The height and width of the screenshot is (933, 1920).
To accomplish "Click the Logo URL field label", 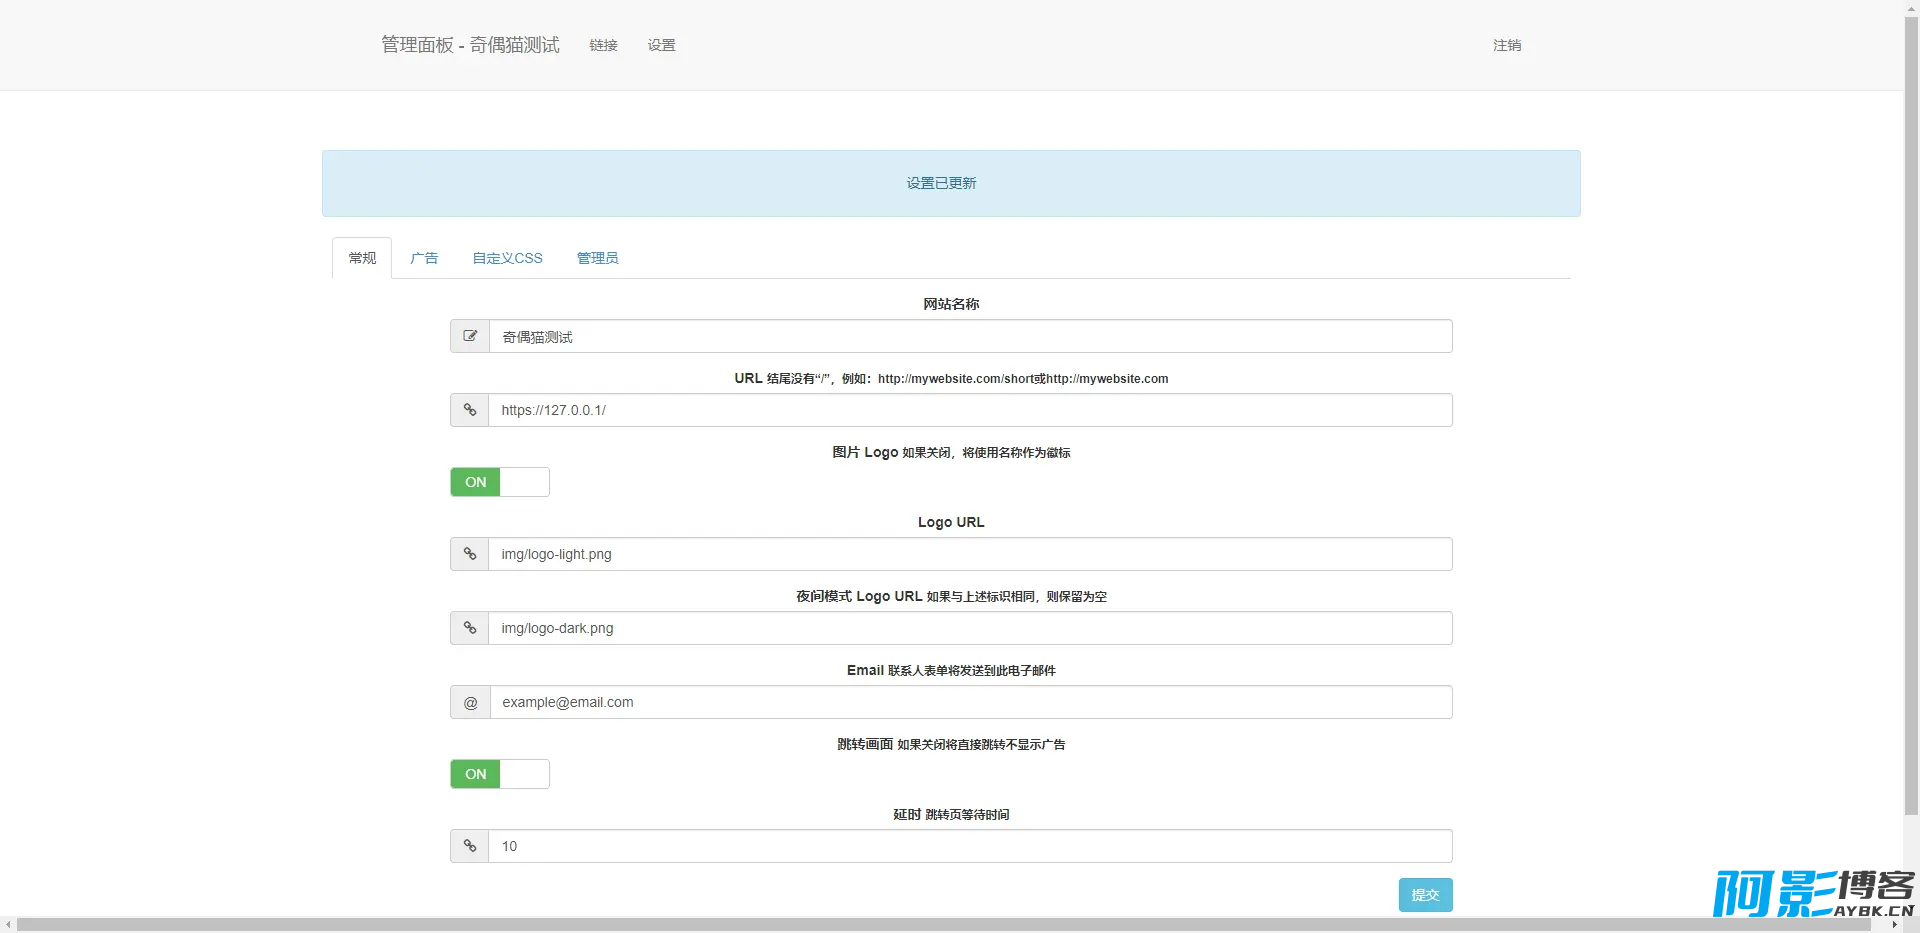I will (x=951, y=522).
